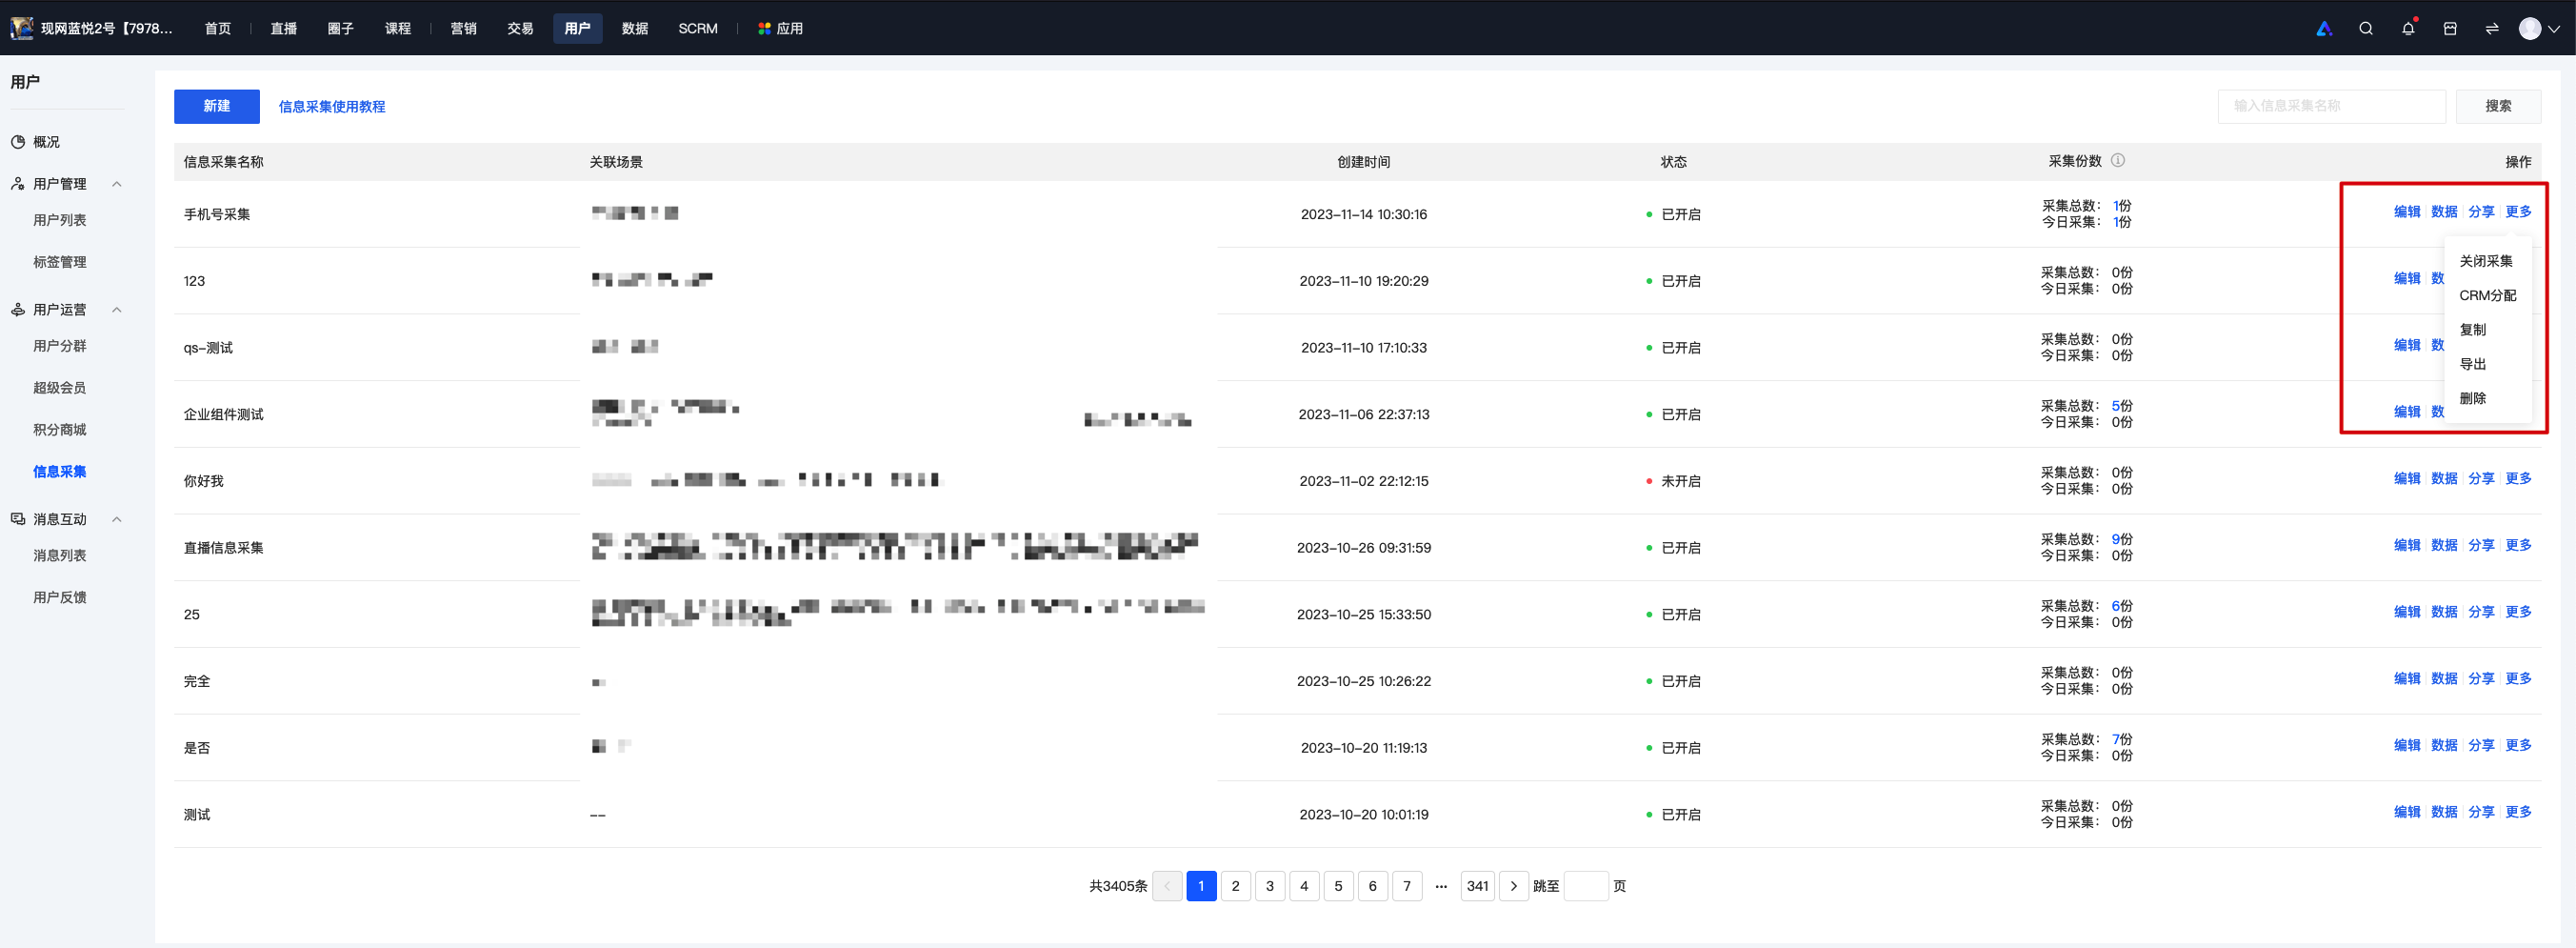Click 分享 for the 直播信息采集 row
This screenshot has width=2576, height=948.
[x=2481, y=546]
